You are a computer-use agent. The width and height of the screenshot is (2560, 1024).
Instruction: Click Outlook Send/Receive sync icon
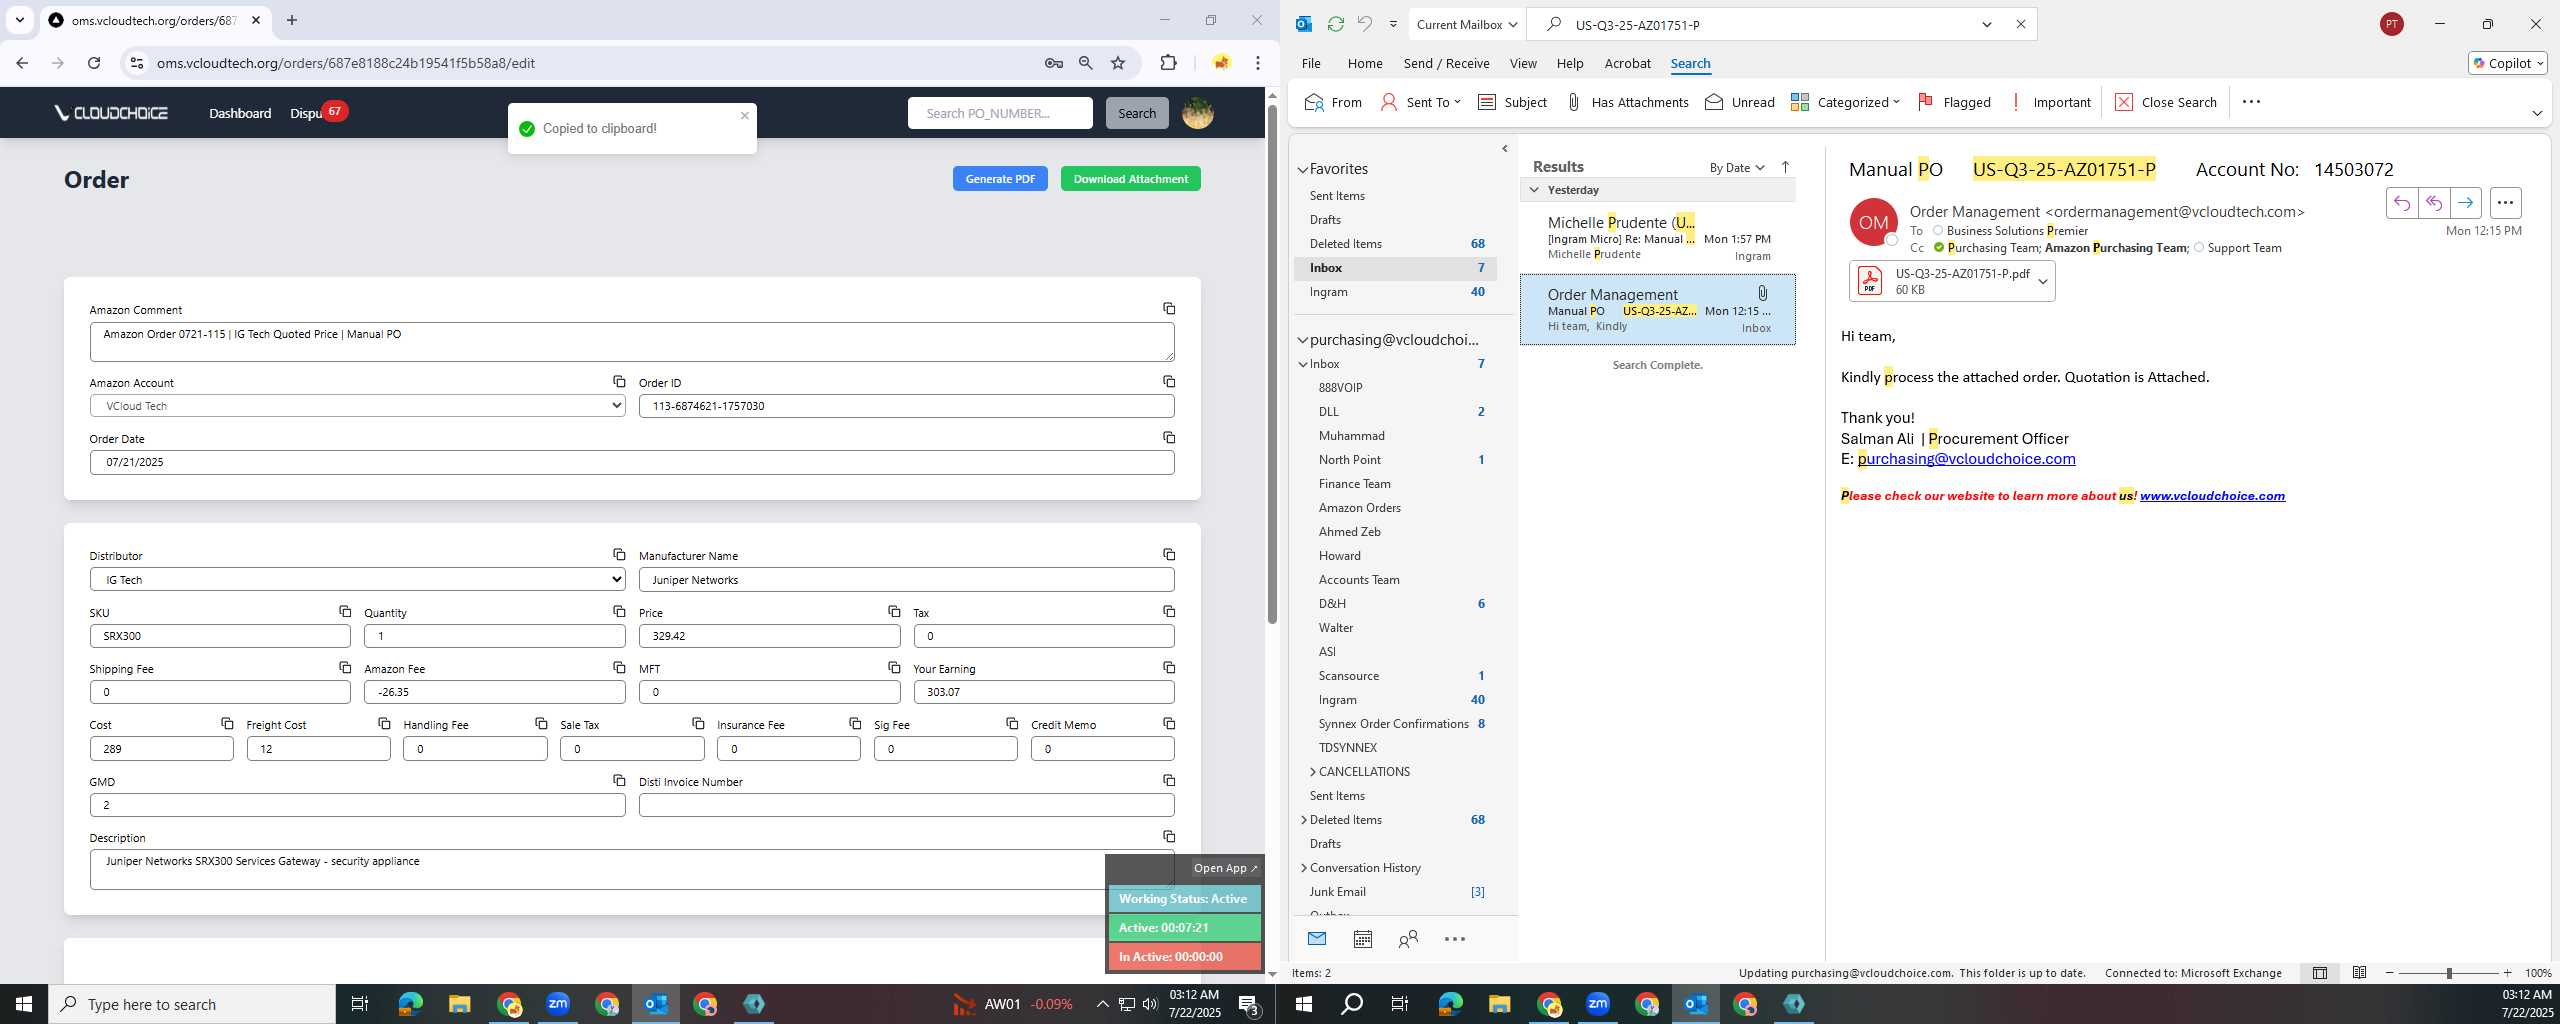coord(1335,24)
